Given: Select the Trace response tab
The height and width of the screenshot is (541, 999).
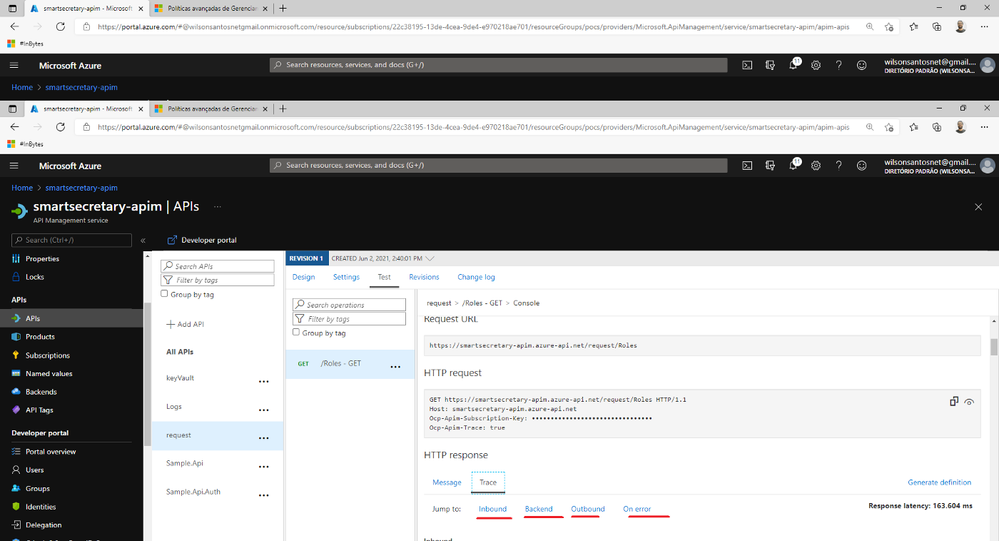Looking at the screenshot, I should (x=488, y=482).
